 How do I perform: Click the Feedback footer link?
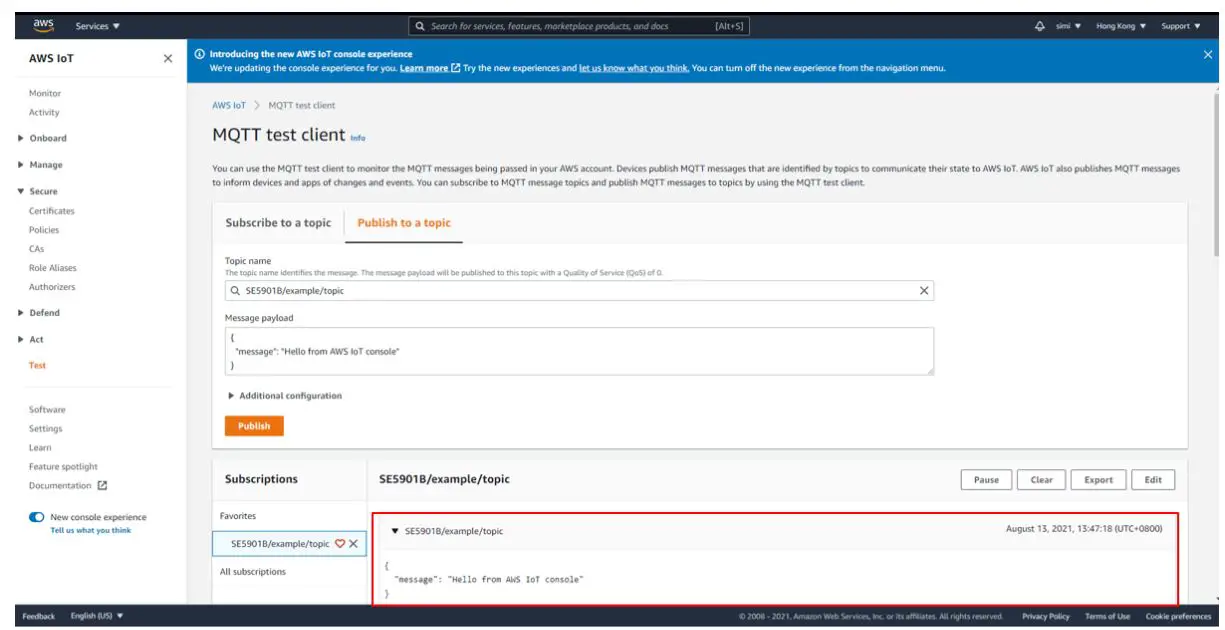[39, 616]
